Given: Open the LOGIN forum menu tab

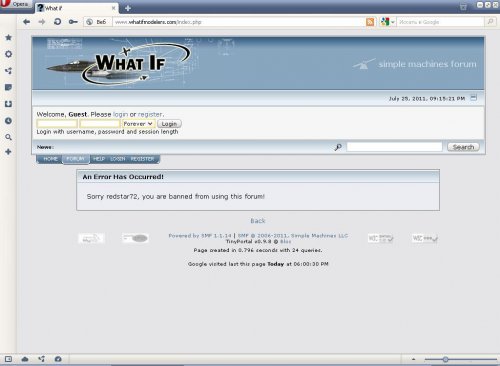Looking at the screenshot, I should 118,159.
